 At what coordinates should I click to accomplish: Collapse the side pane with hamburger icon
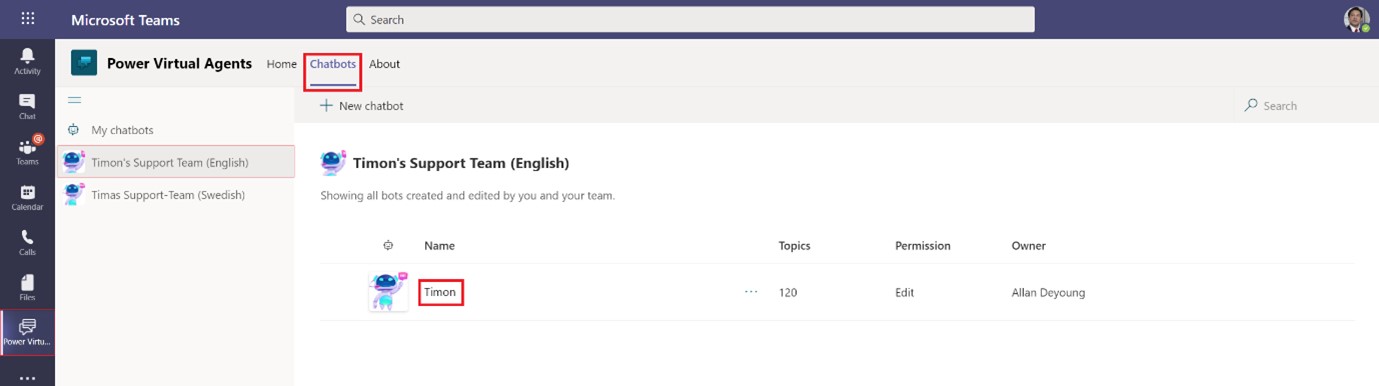74,100
